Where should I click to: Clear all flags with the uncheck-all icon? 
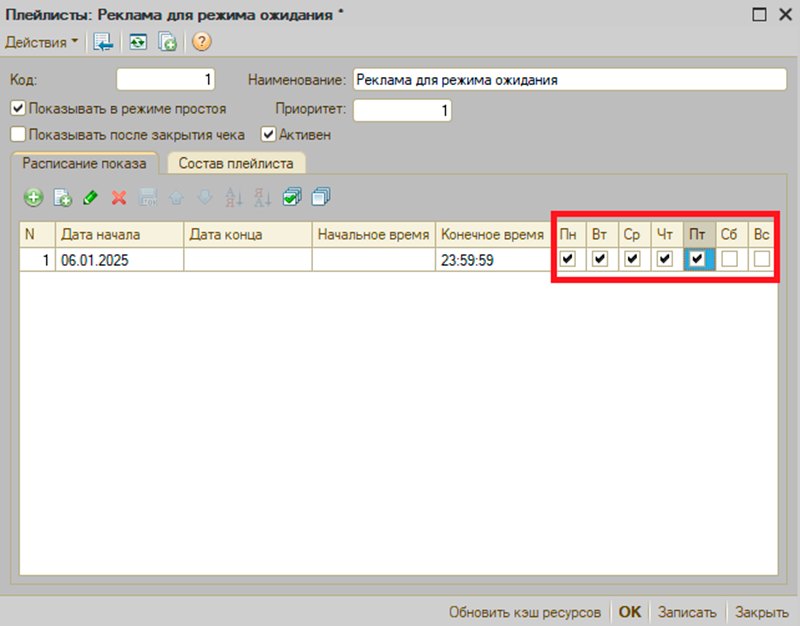click(321, 197)
